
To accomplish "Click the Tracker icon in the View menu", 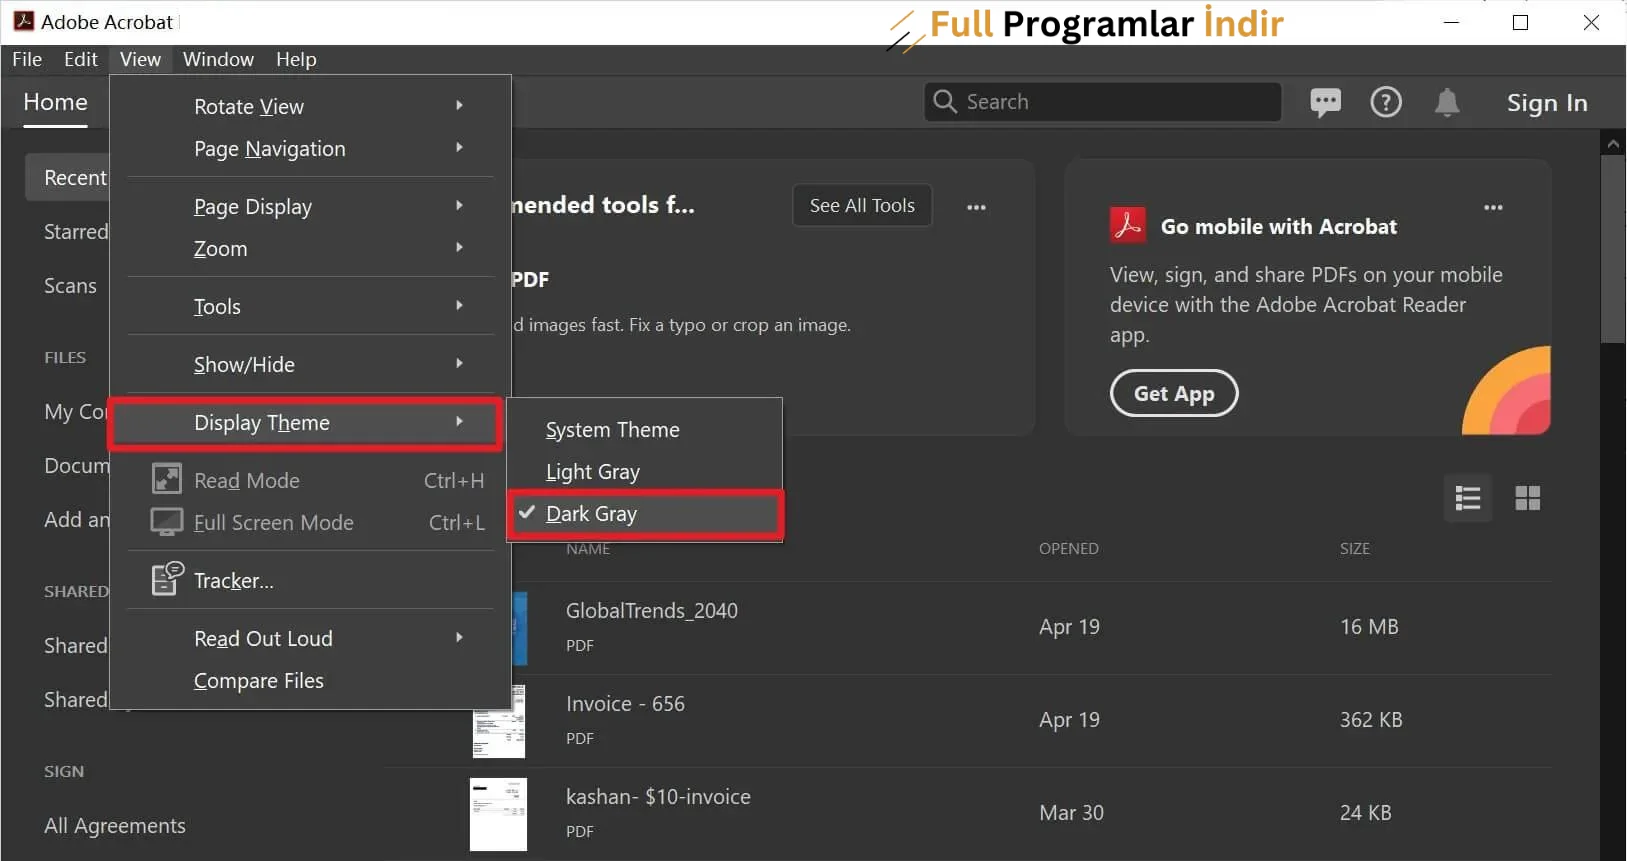I will (x=167, y=578).
